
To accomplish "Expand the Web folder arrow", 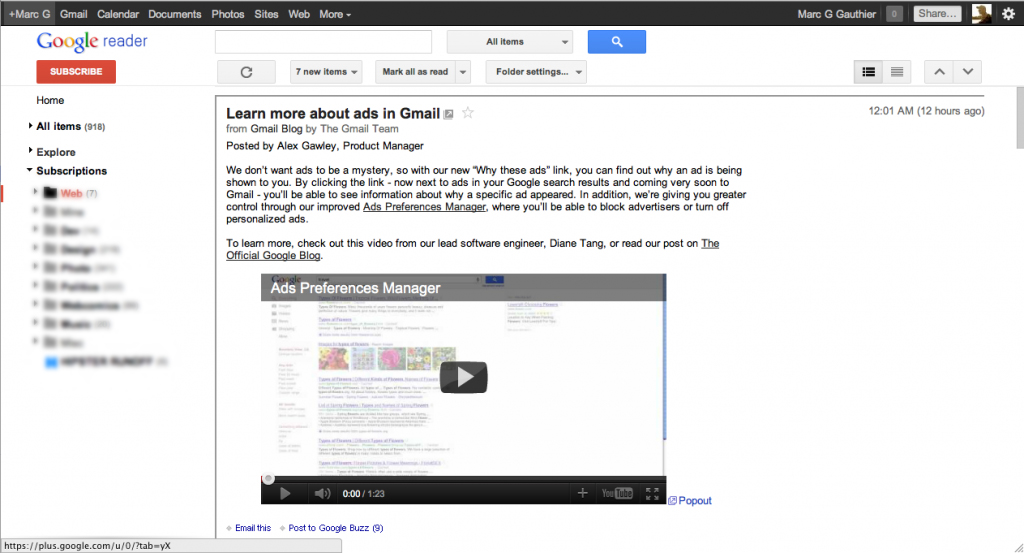I will point(35,192).
